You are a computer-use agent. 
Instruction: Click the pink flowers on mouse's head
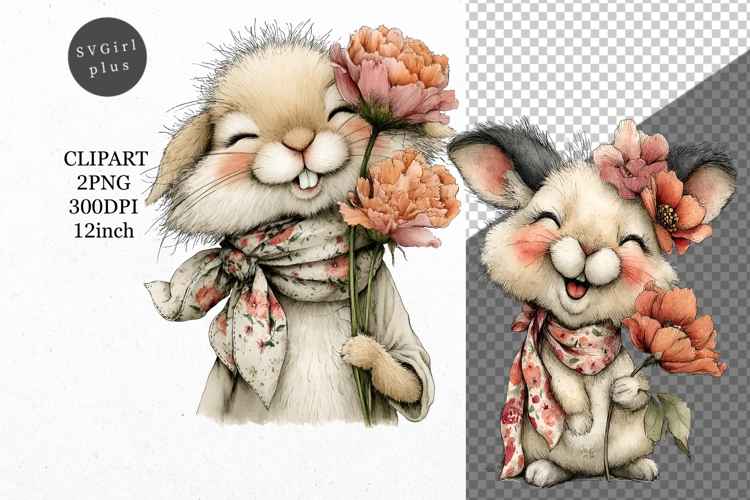tap(632, 160)
